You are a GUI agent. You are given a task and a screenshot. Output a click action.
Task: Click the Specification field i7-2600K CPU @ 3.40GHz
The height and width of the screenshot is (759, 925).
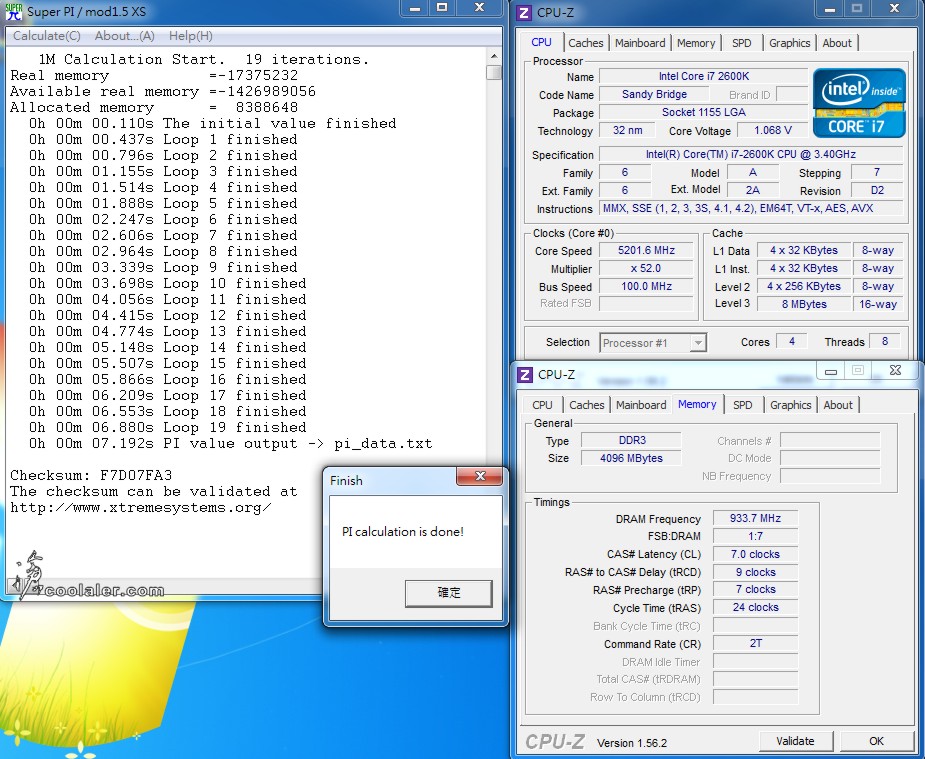point(750,155)
